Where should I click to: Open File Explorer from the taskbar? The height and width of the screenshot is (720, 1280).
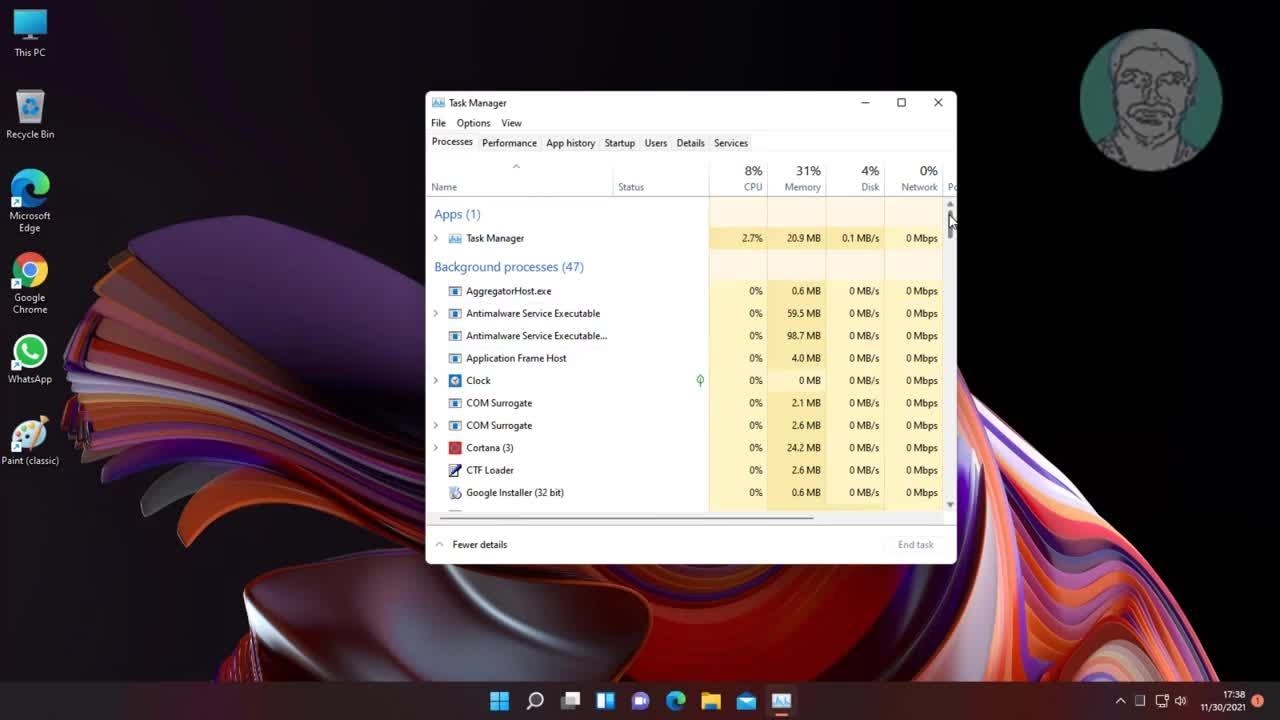[x=711, y=701]
